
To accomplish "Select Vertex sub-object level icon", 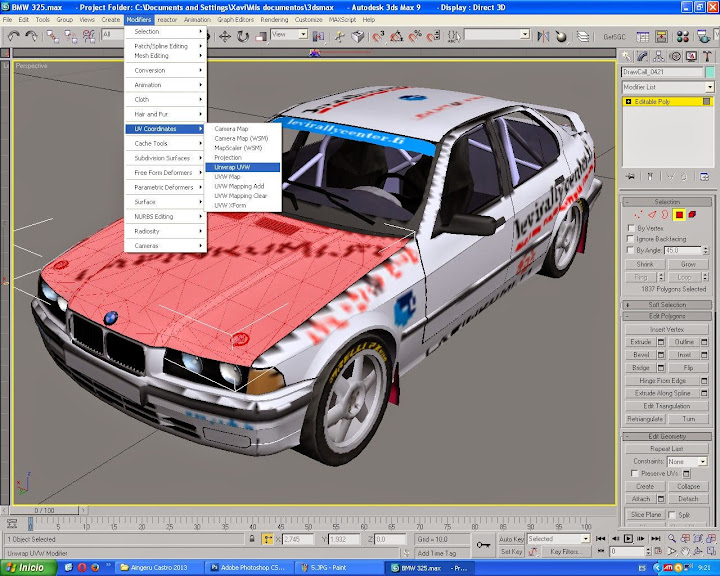I will click(639, 215).
